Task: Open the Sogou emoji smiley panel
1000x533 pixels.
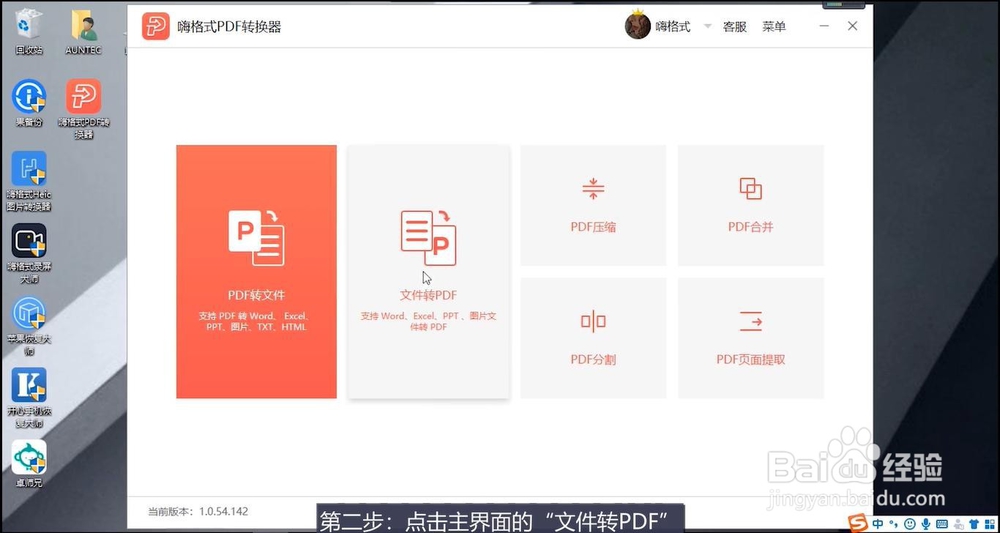Action: click(909, 524)
